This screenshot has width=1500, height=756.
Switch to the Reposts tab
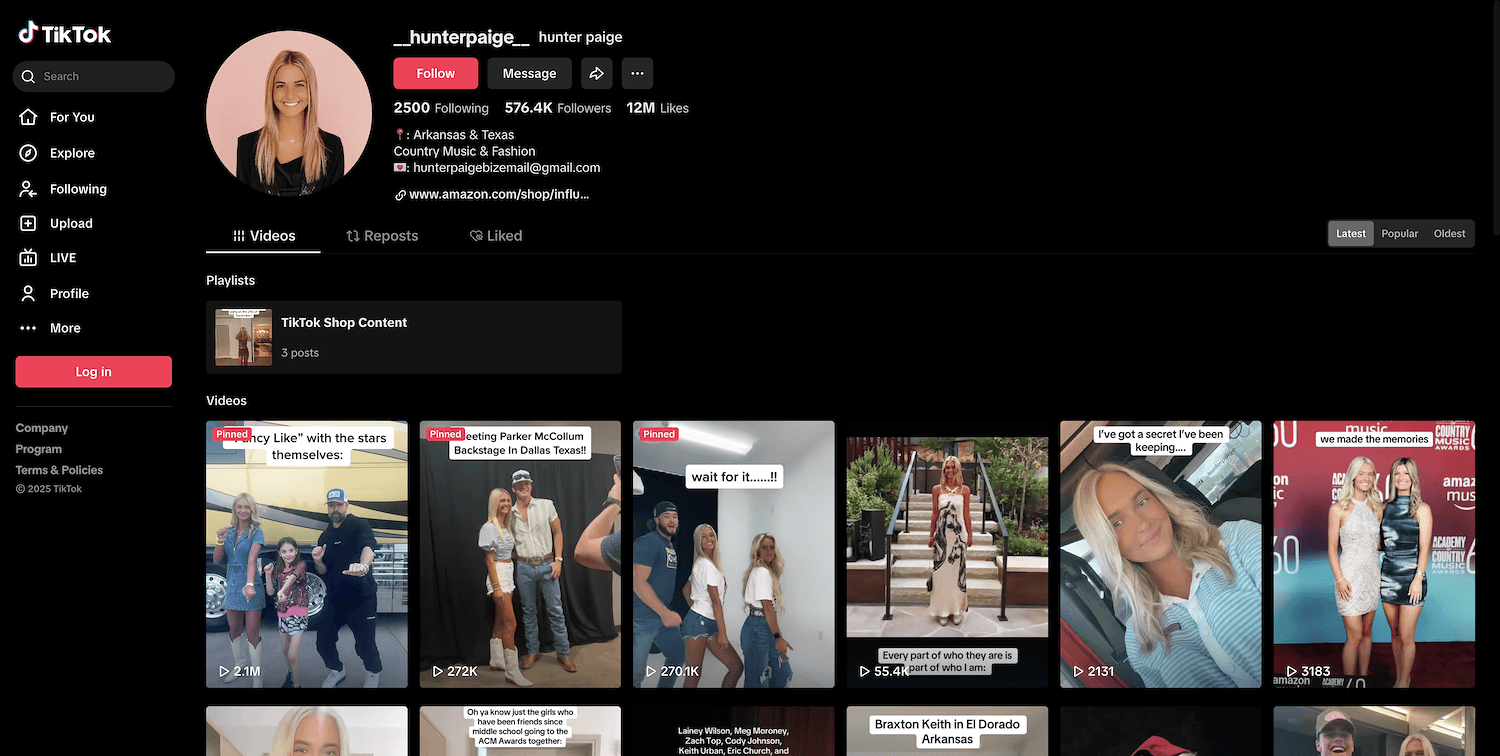[382, 236]
